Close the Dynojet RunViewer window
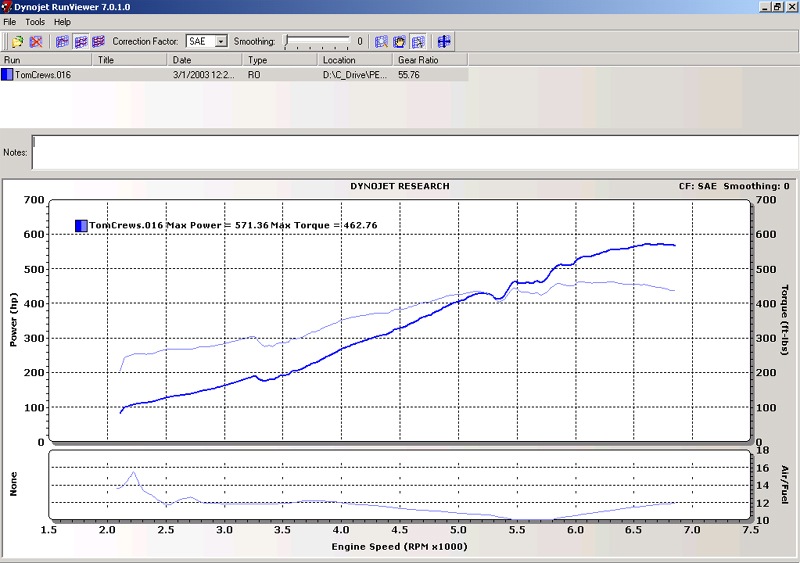 (791, 7)
